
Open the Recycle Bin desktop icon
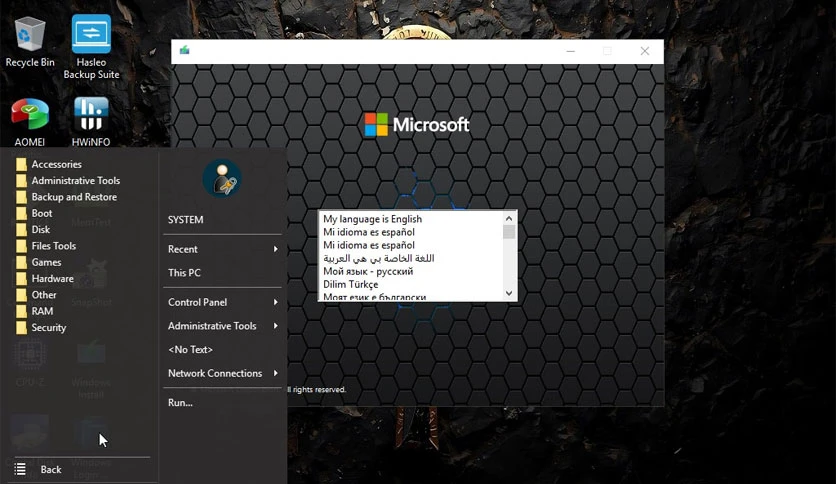pyautogui.click(x=30, y=42)
